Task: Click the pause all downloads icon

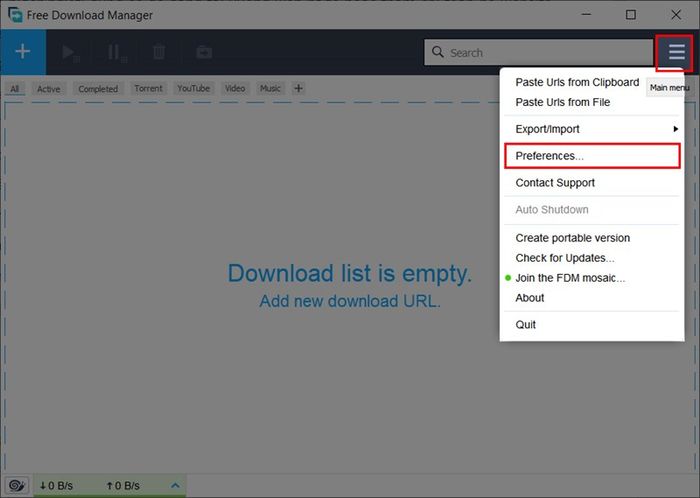Action: tap(116, 52)
